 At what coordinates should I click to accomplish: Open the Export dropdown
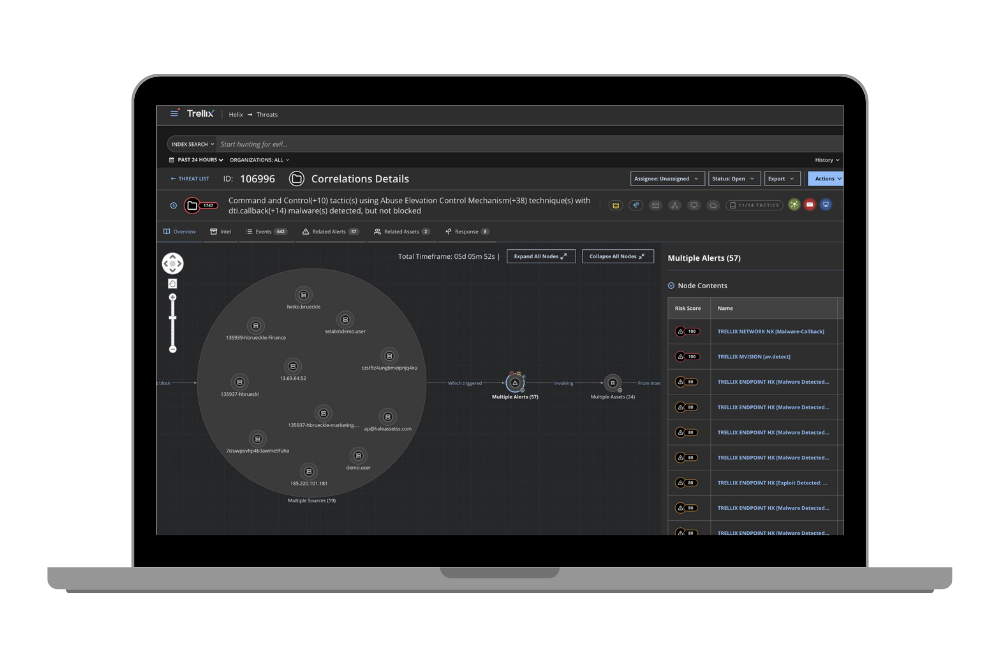tap(781, 179)
